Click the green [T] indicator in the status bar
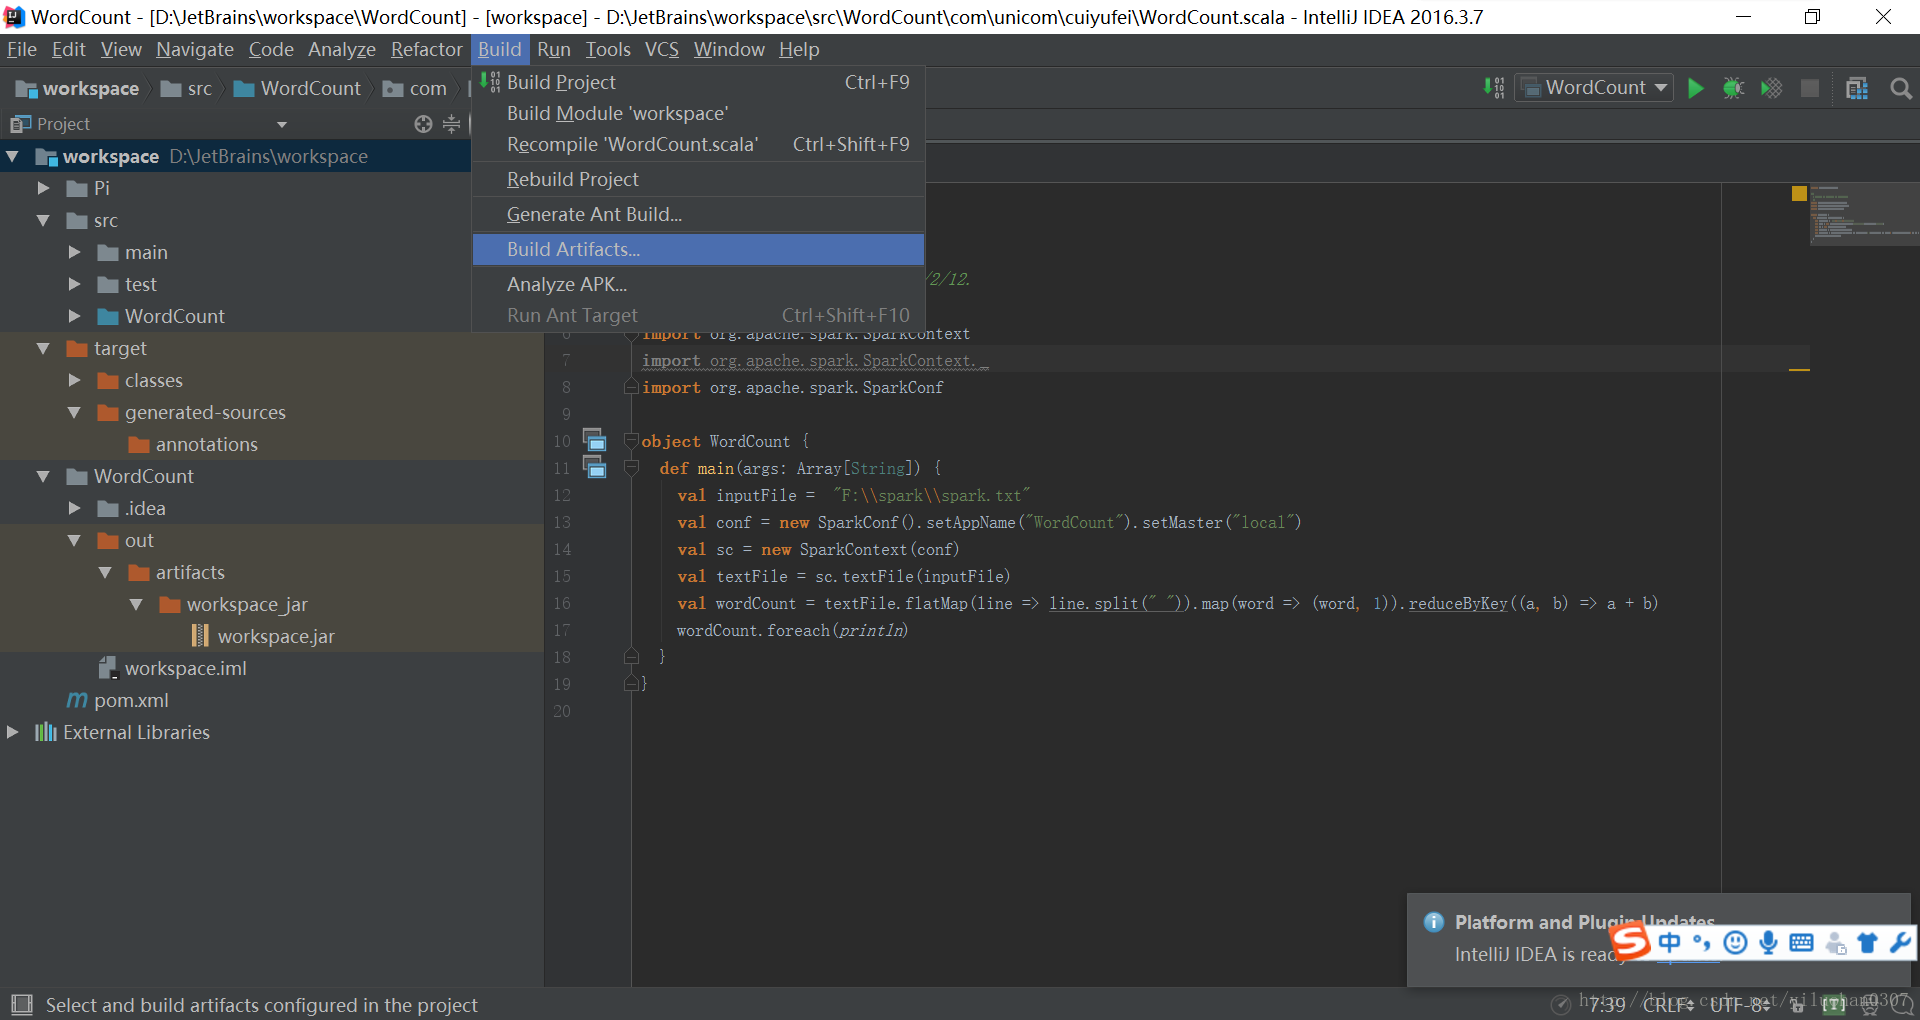Image resolution: width=1920 pixels, height=1020 pixels. [x=1833, y=1005]
